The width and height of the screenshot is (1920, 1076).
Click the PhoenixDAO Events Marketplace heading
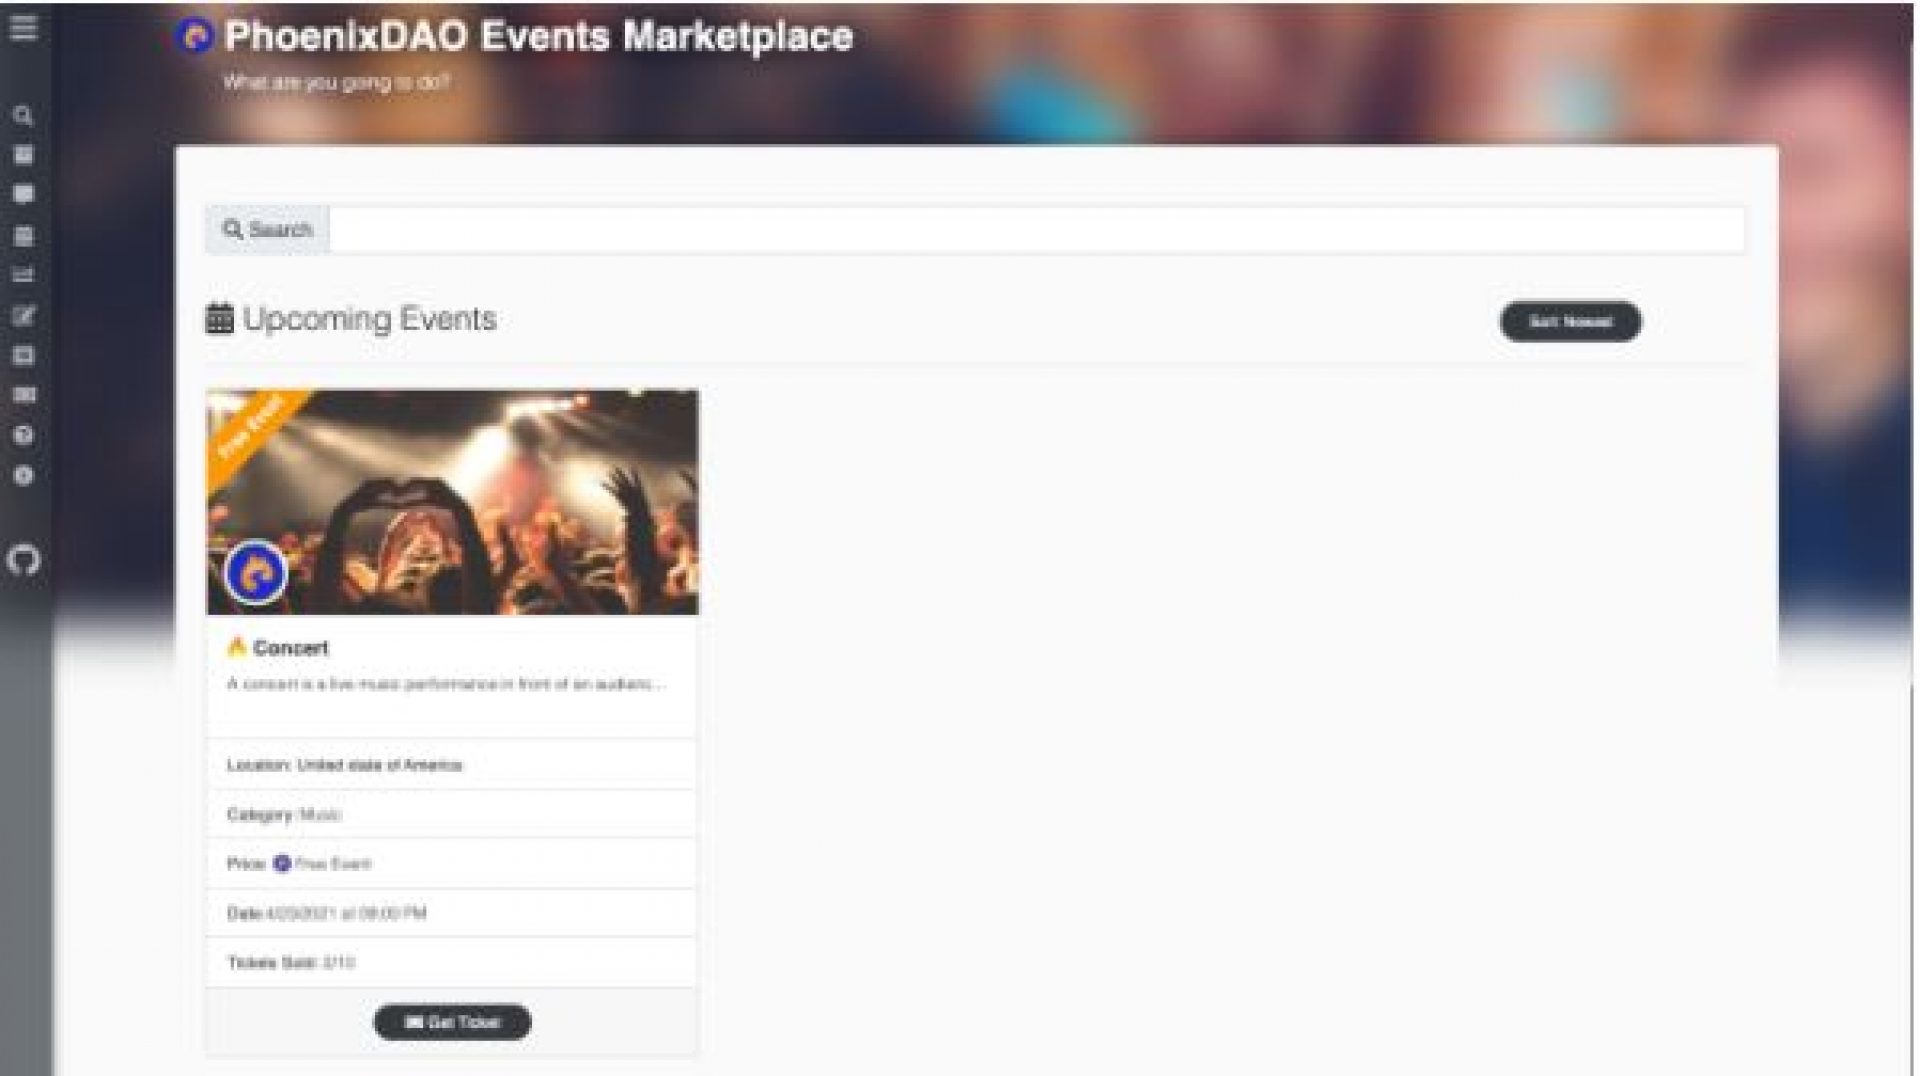coord(538,37)
